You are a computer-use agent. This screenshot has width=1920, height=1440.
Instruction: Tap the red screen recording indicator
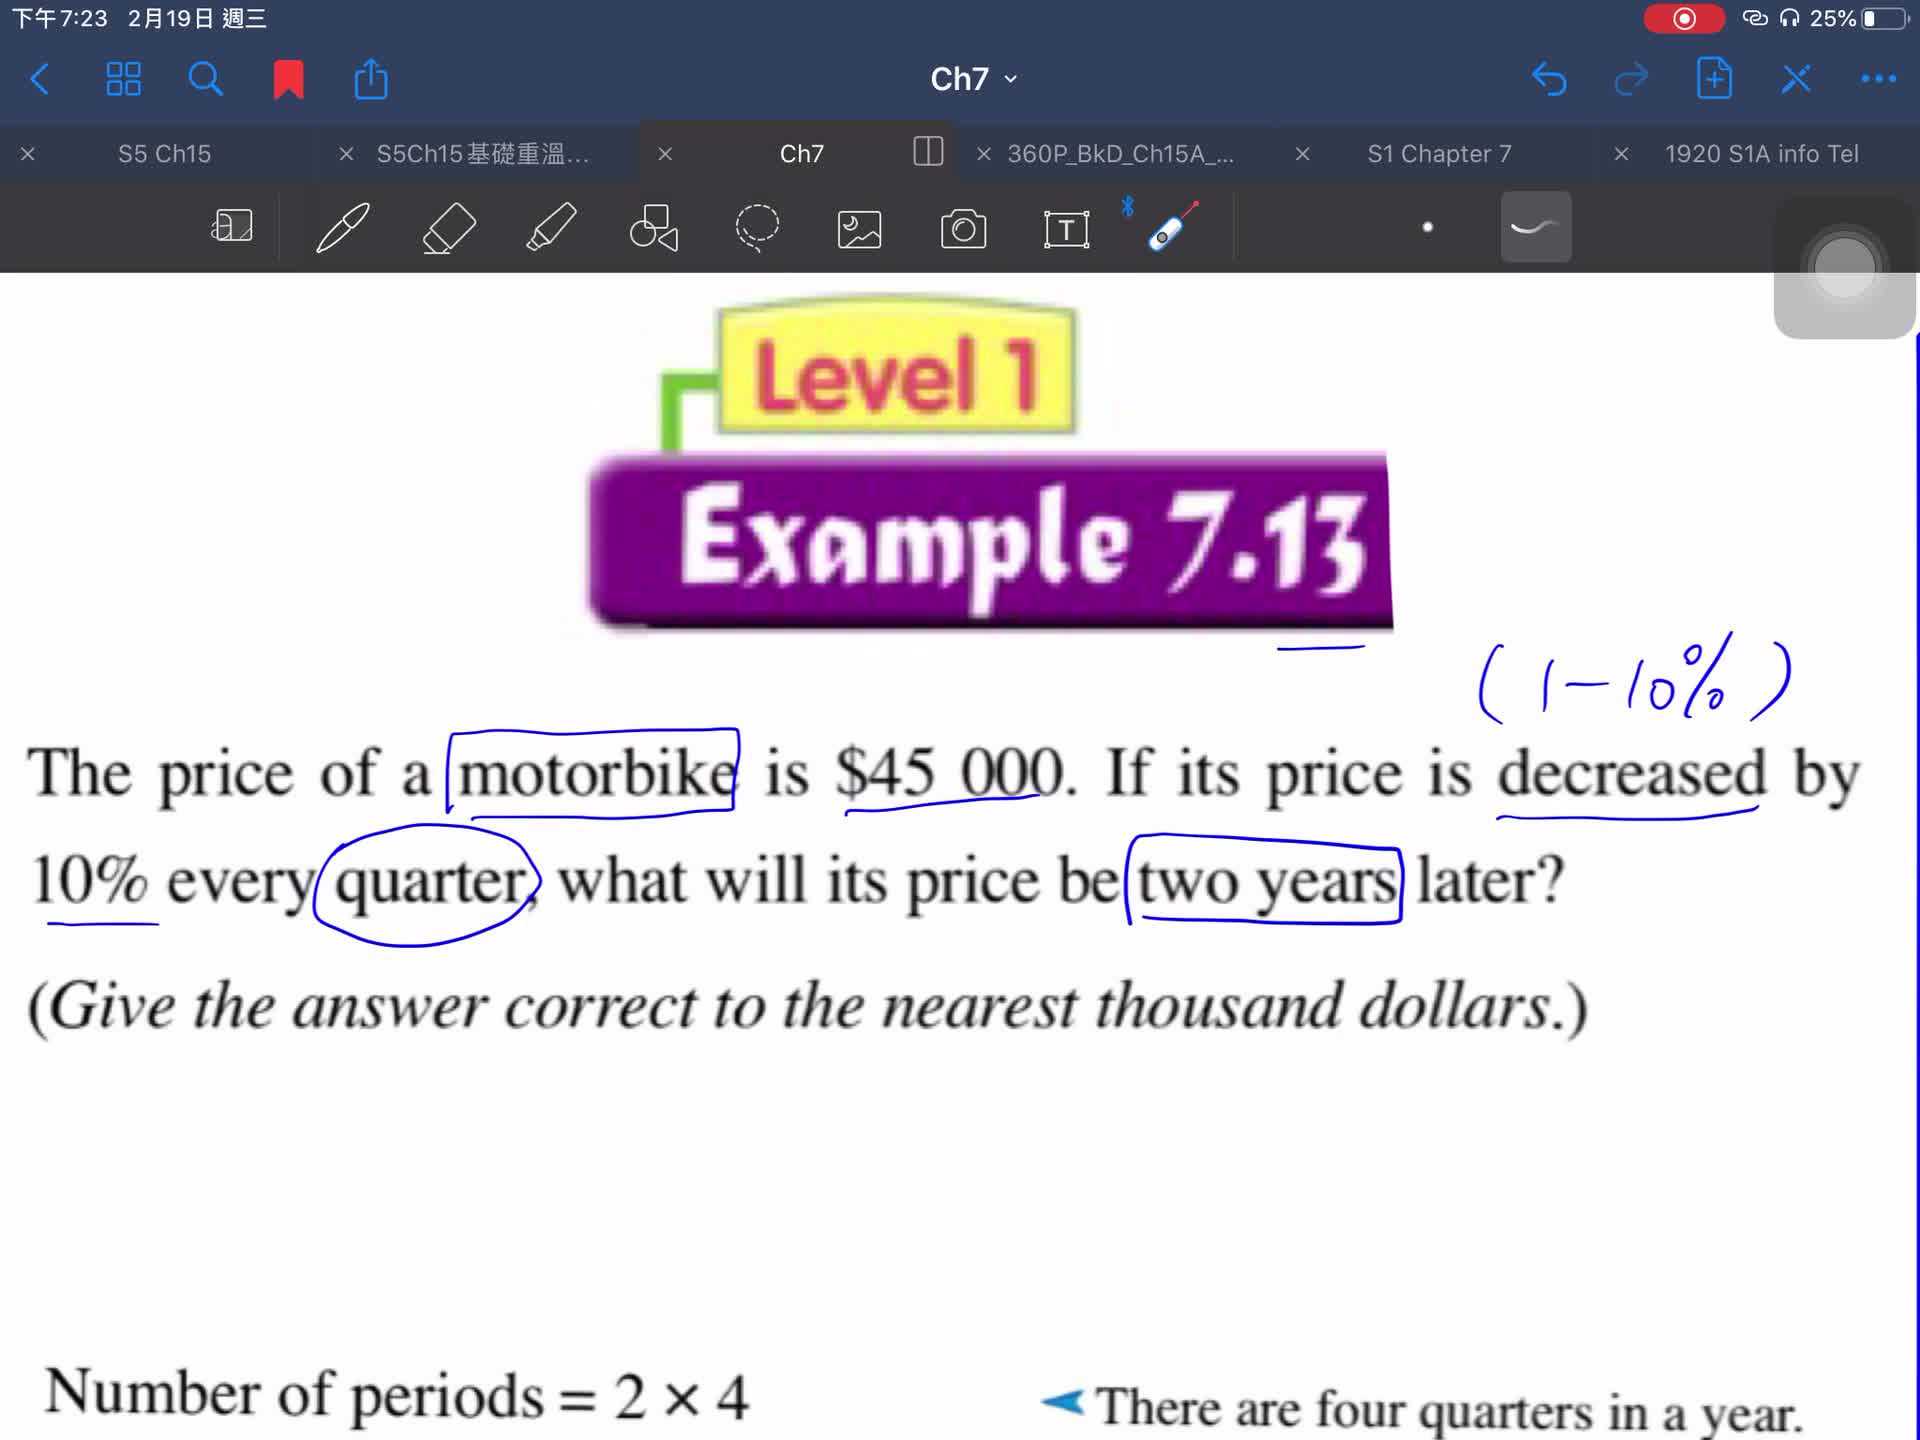pos(1684,18)
